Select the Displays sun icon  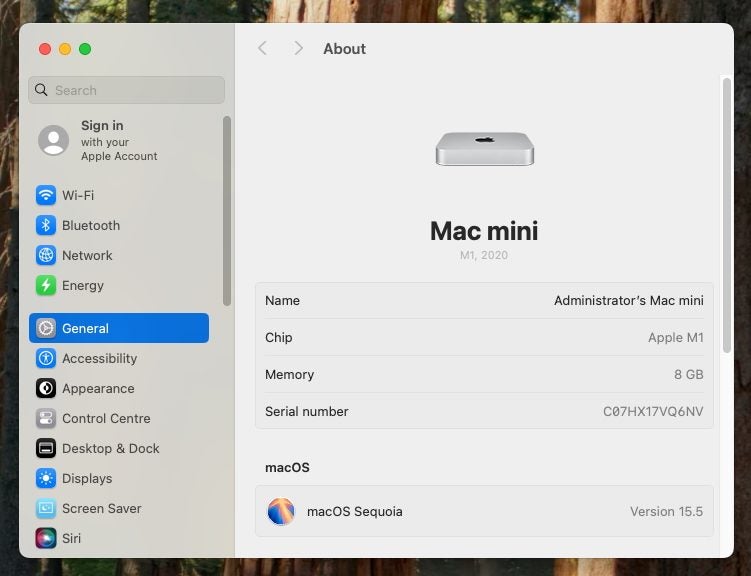point(46,478)
